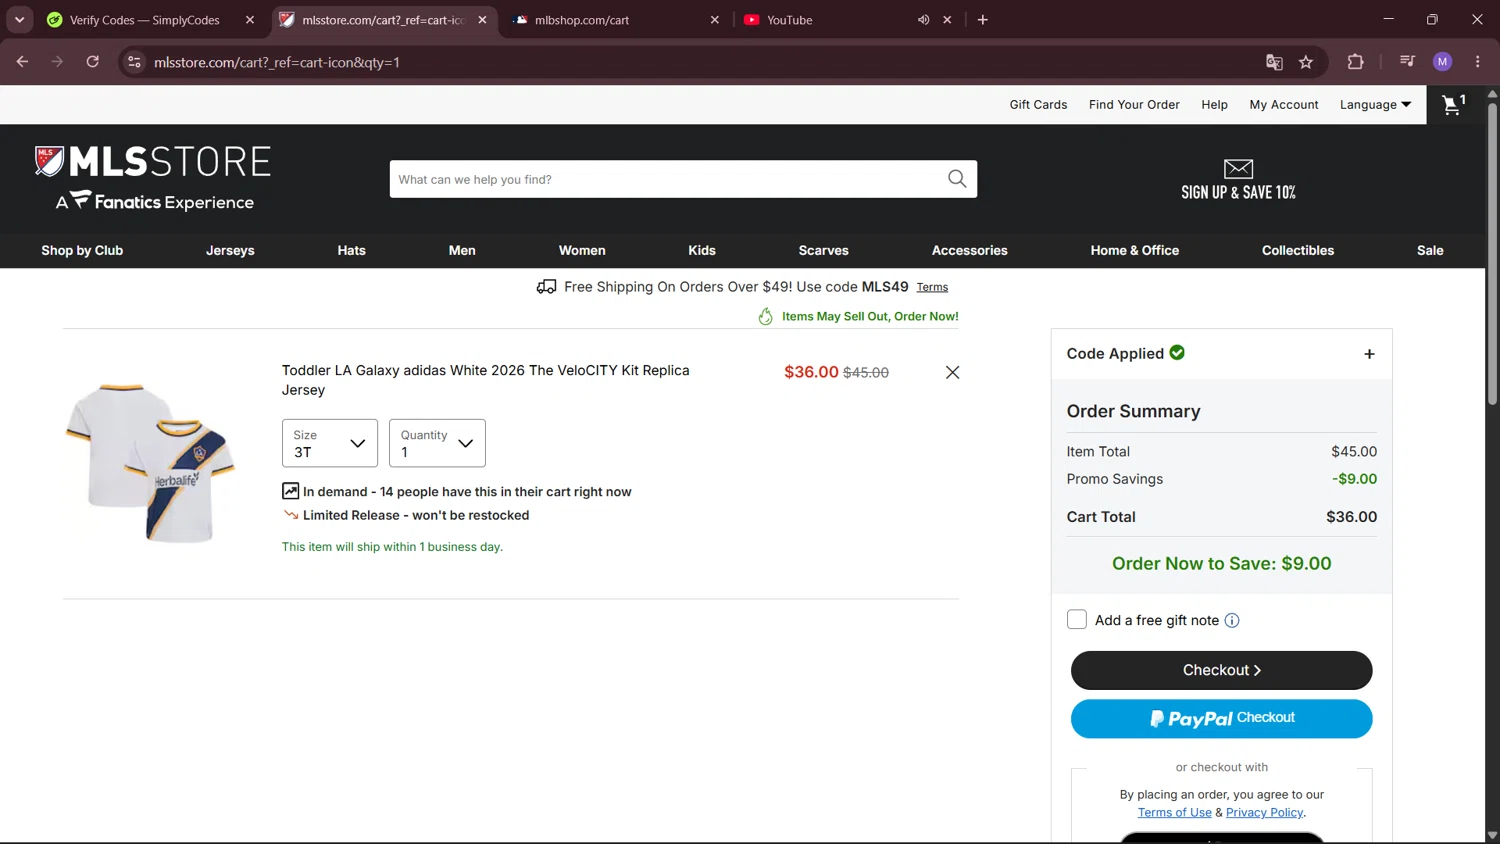Screen dimensions: 1500x844
Task: Open the tab search dropdown arrow
Action: click(19, 20)
